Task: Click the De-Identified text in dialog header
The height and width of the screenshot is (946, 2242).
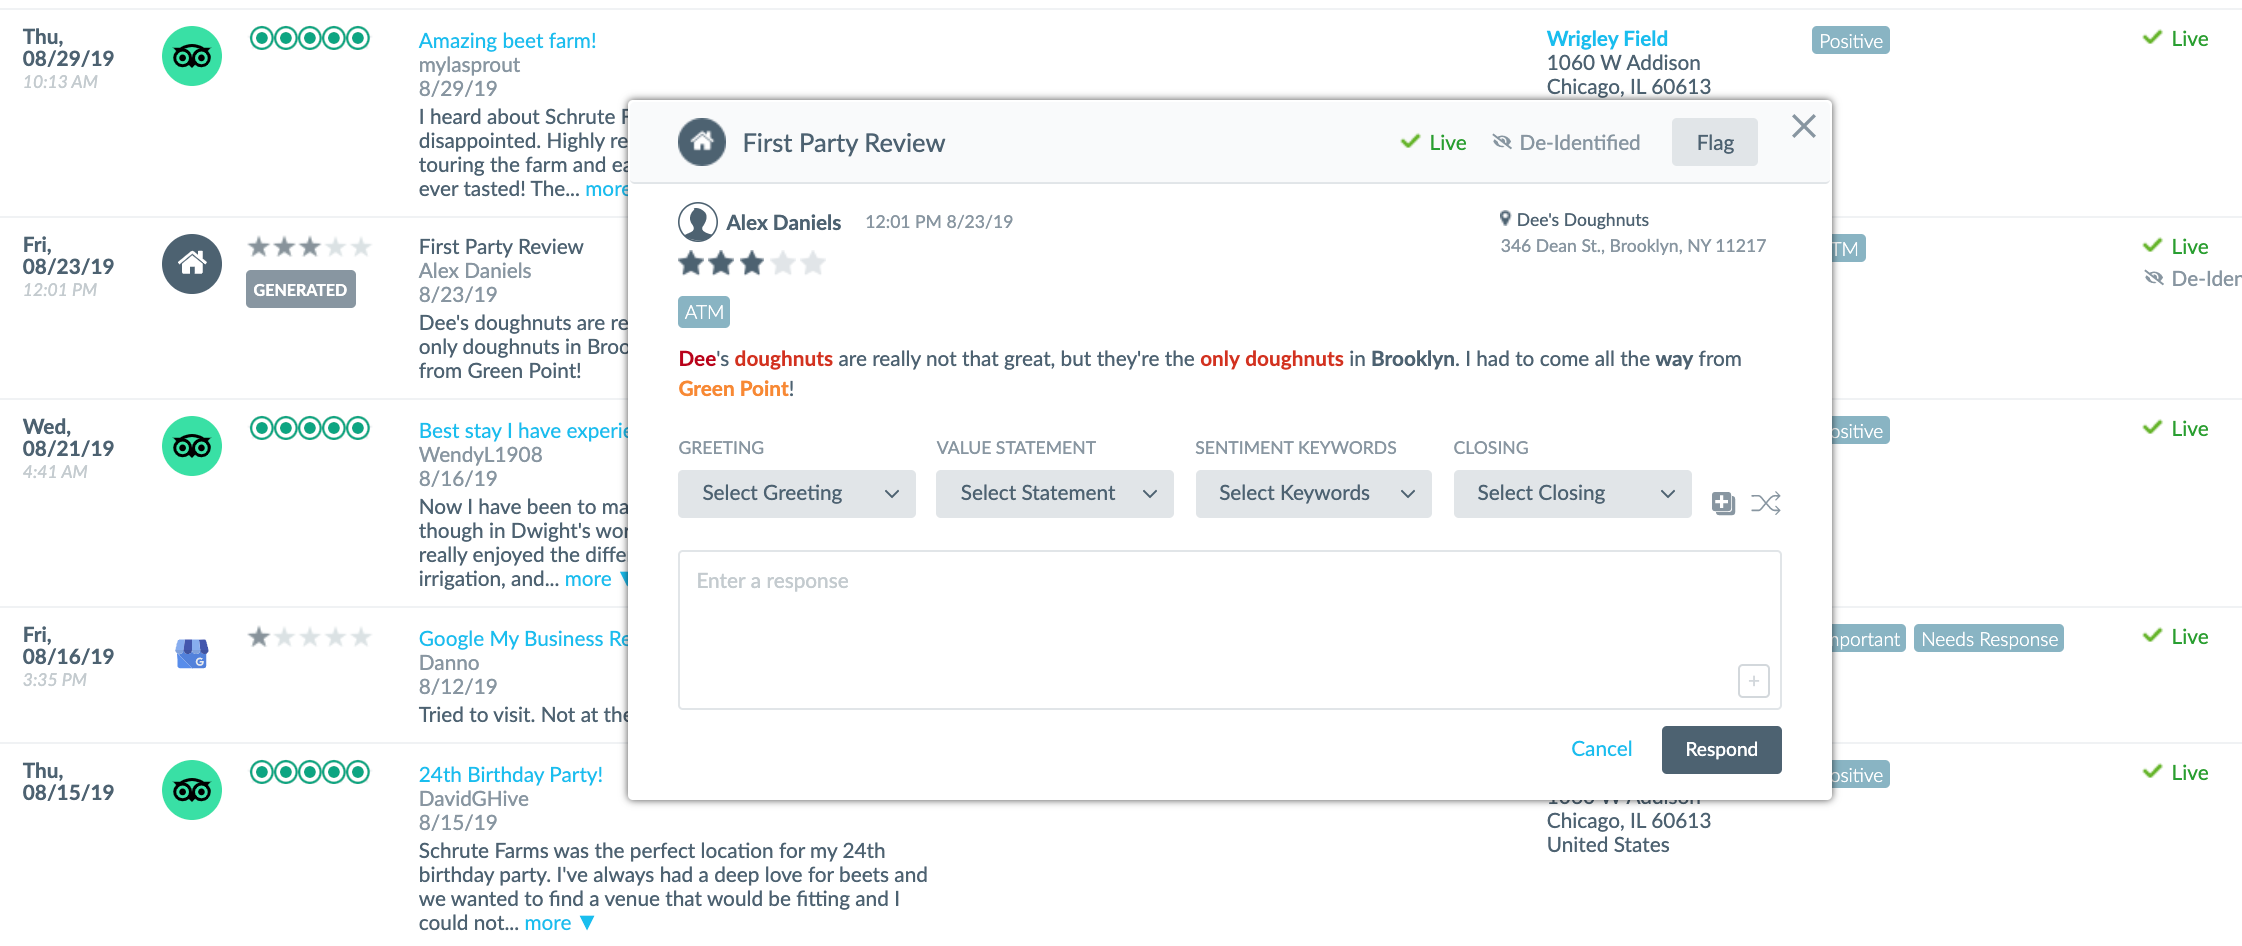Action: [x=1580, y=143]
